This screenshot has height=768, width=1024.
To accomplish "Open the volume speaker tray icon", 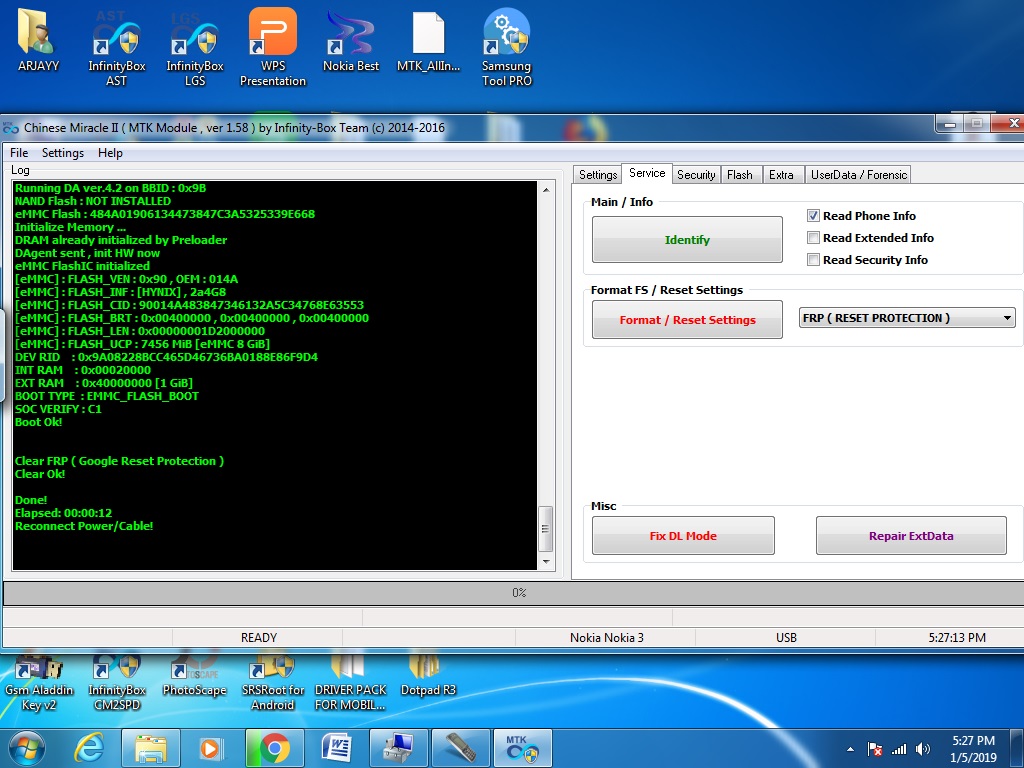I will tap(923, 749).
